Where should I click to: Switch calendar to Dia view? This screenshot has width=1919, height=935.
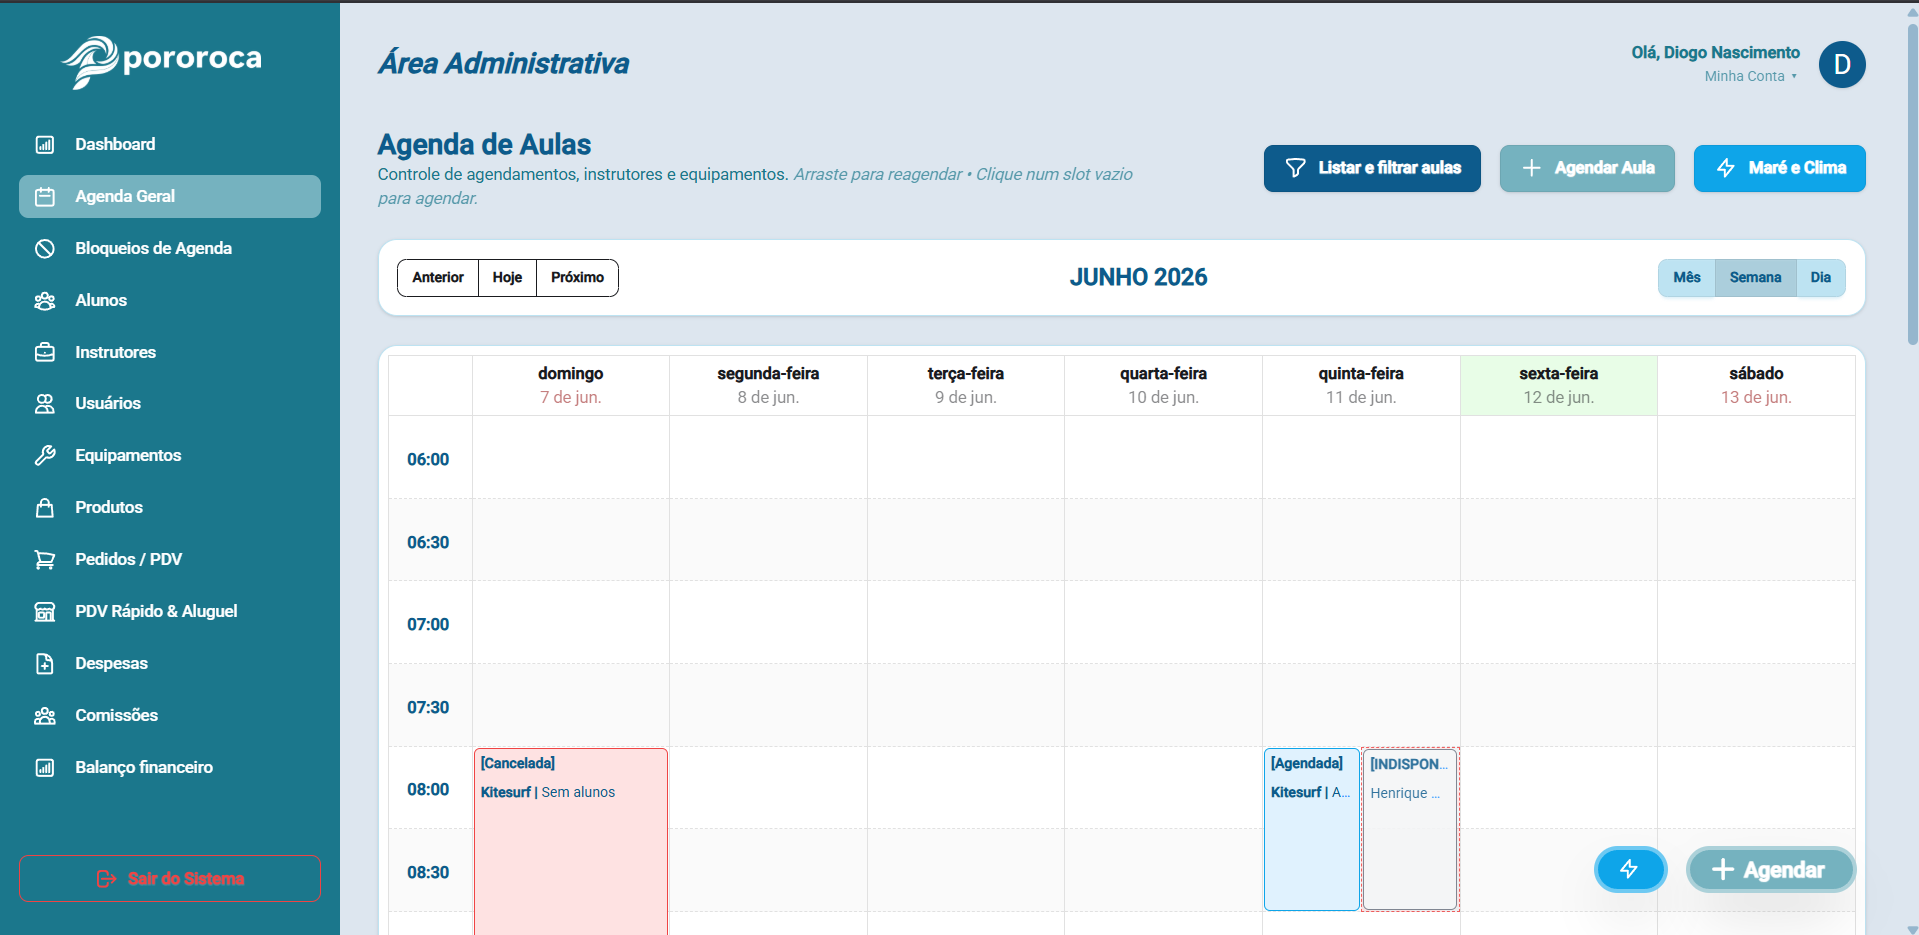click(x=1821, y=278)
